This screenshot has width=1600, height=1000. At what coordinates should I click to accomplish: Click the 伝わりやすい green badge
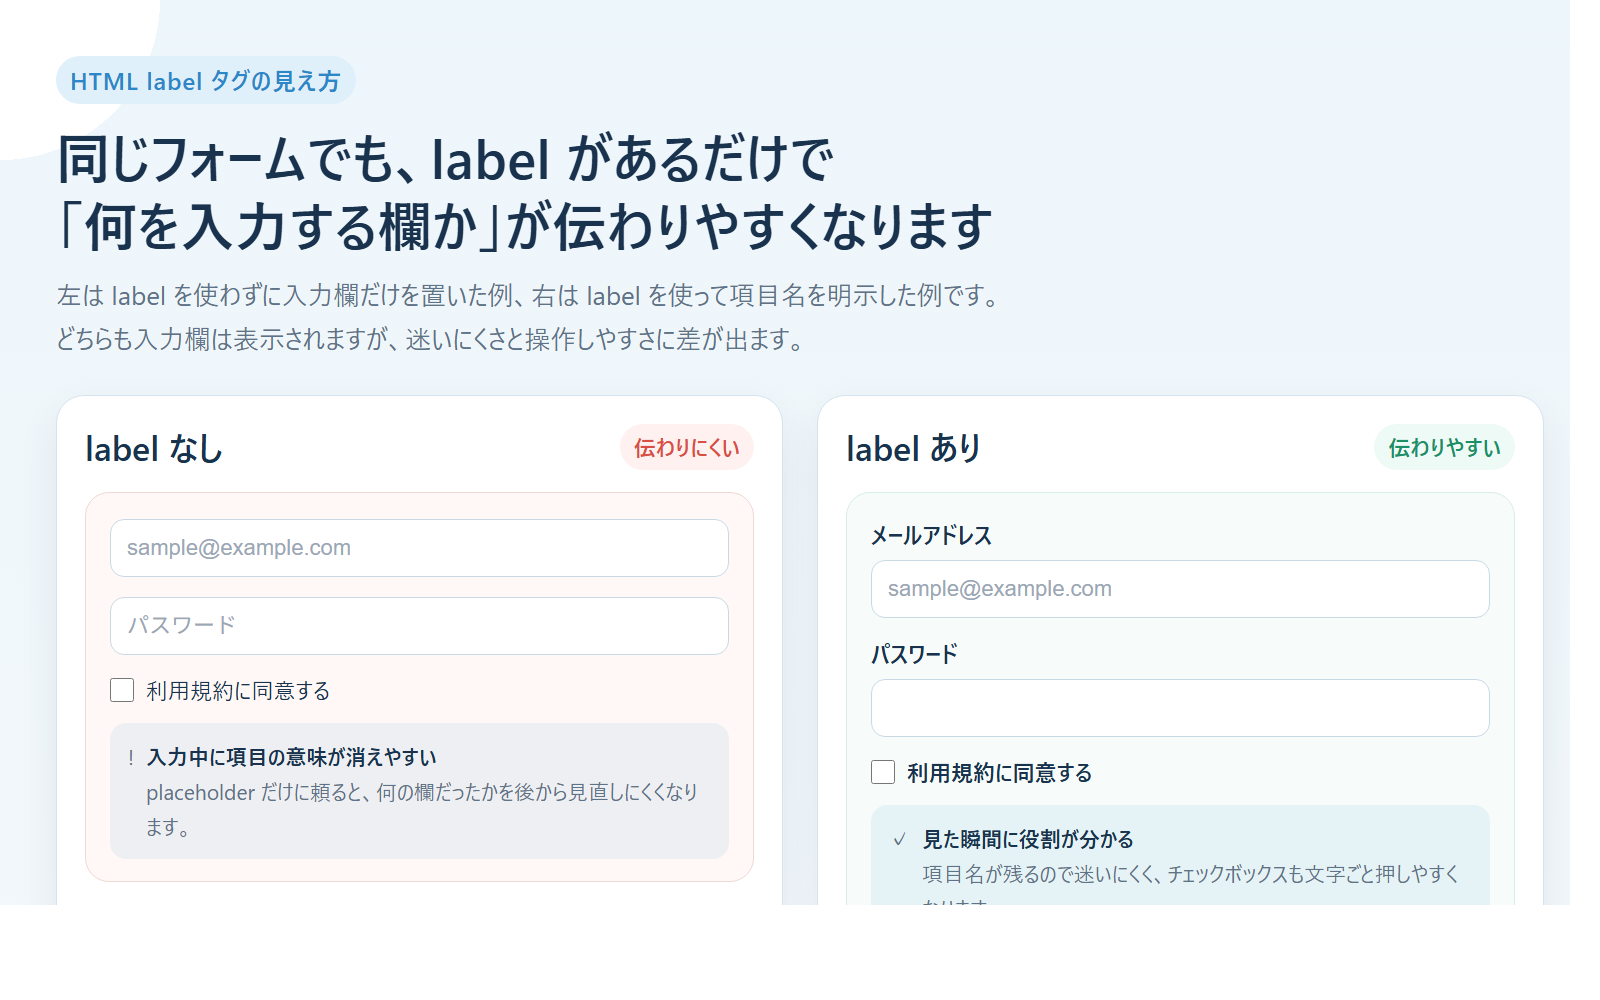[x=1444, y=448]
